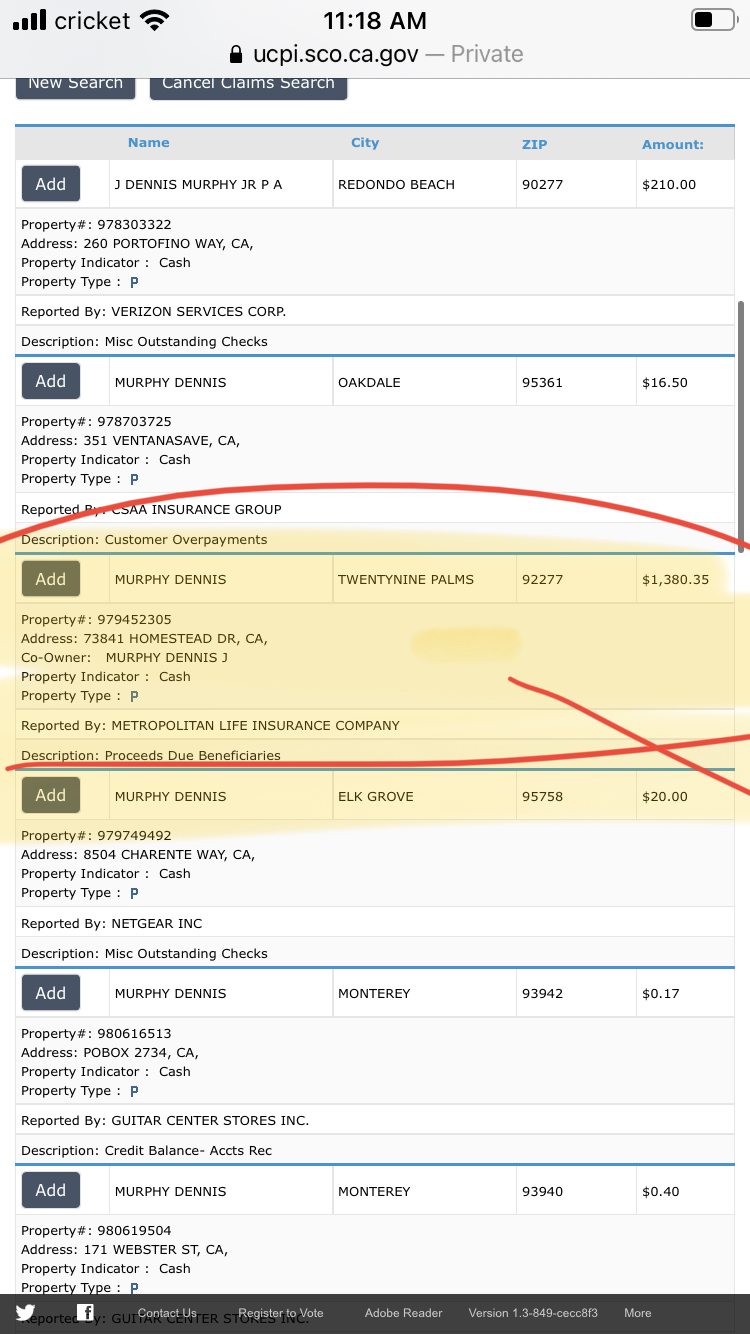Image resolution: width=750 pixels, height=1334 pixels.
Task: Select the $16.50 amount cell
Action: [665, 382]
